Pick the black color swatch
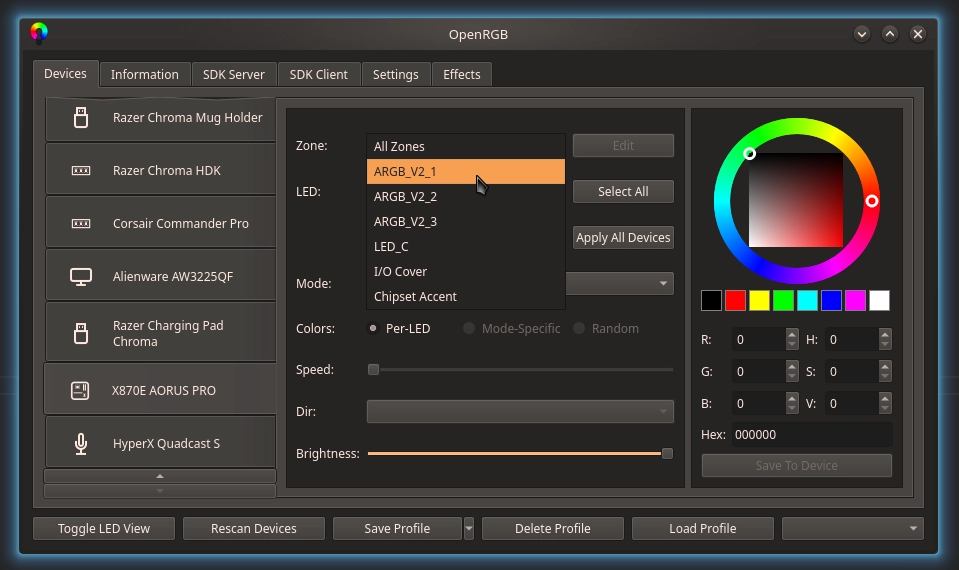Image resolution: width=959 pixels, height=570 pixels. 711,300
